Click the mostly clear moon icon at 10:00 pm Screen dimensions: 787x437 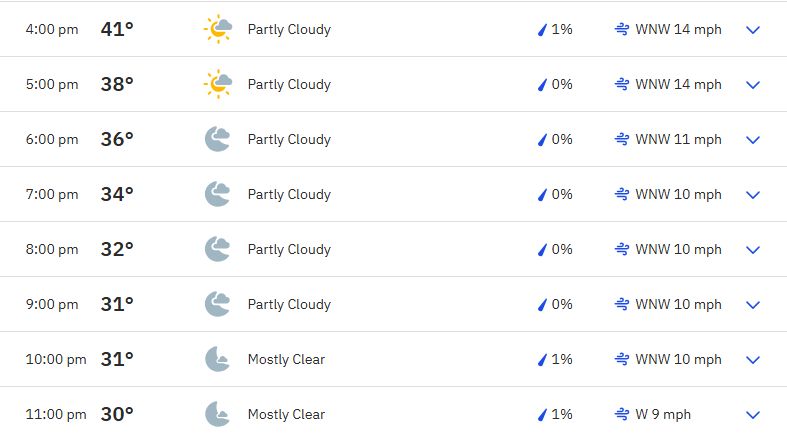click(x=217, y=359)
